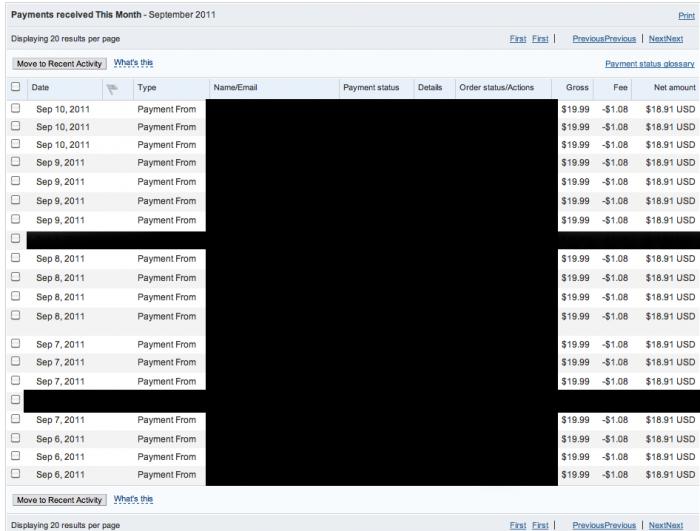Click the Payment status column header
Viewport: 700px width, 531px height.
coord(371,88)
